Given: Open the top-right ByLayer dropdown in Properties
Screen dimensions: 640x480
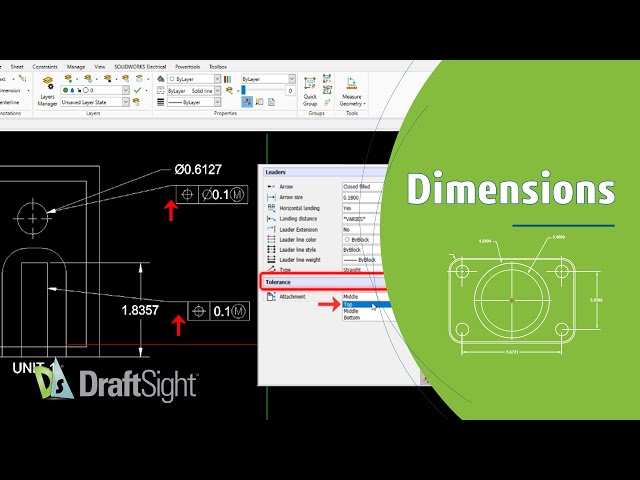Looking at the screenshot, I should pyautogui.click(x=268, y=79).
